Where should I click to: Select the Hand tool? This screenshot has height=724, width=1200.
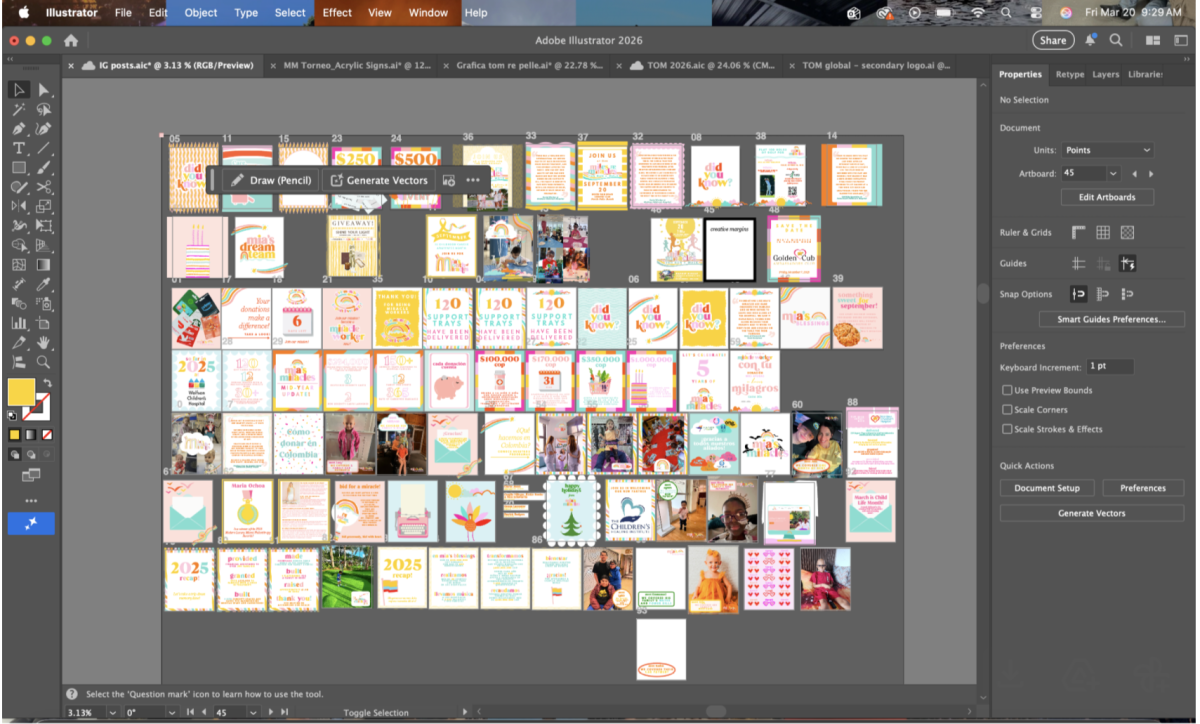pos(44,343)
